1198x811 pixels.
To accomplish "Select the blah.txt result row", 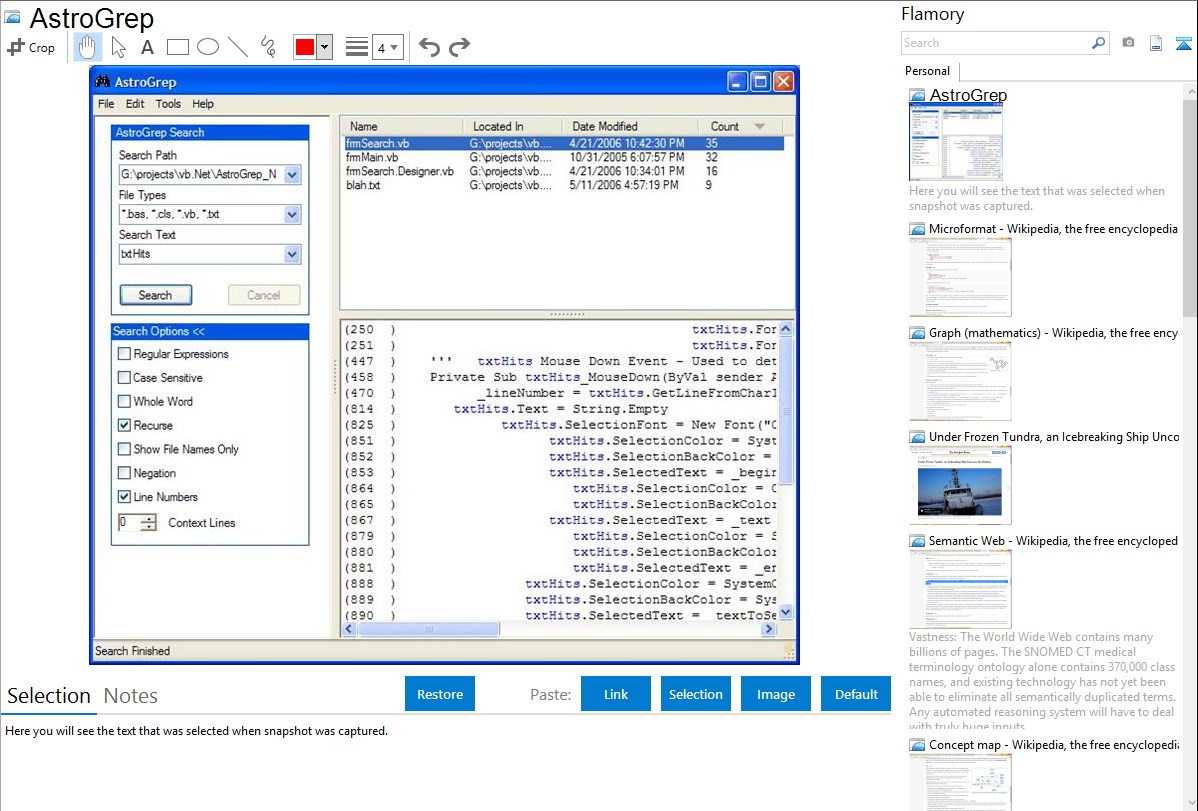I will pos(564,185).
